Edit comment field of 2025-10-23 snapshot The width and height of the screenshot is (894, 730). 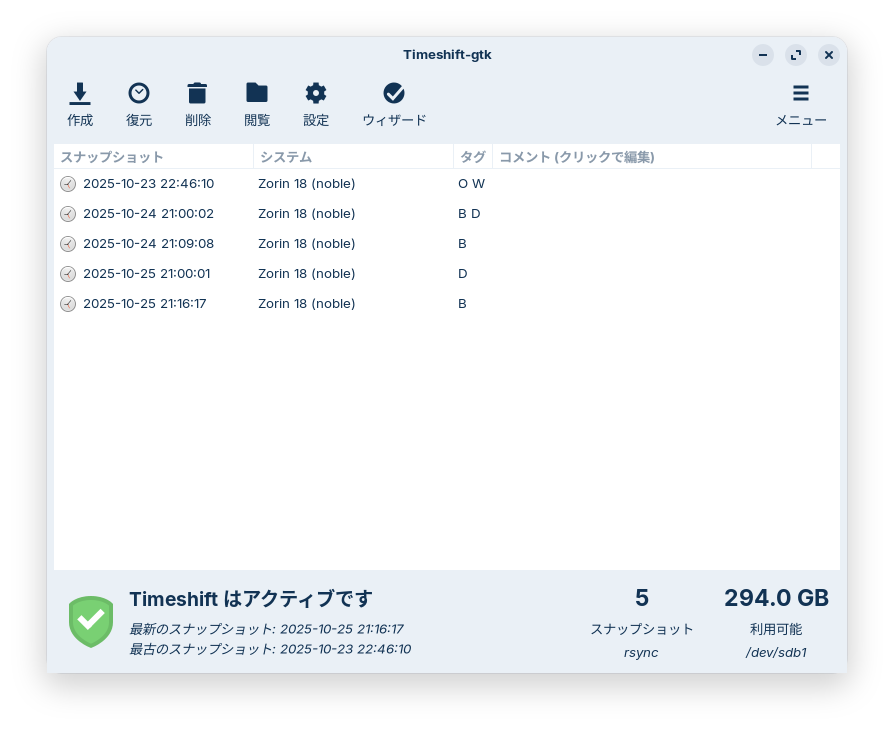[x=650, y=184]
